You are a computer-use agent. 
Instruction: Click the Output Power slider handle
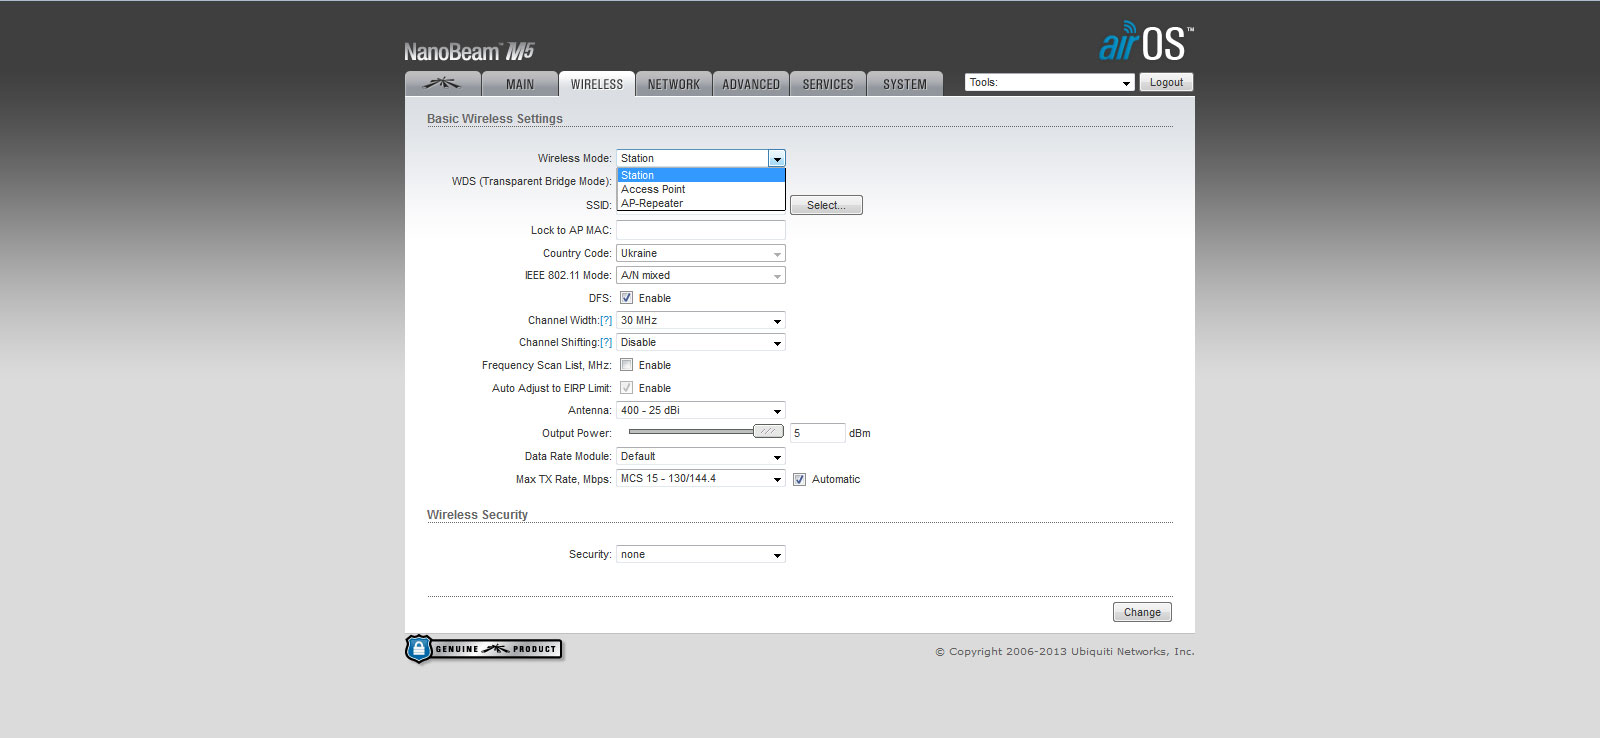768,431
